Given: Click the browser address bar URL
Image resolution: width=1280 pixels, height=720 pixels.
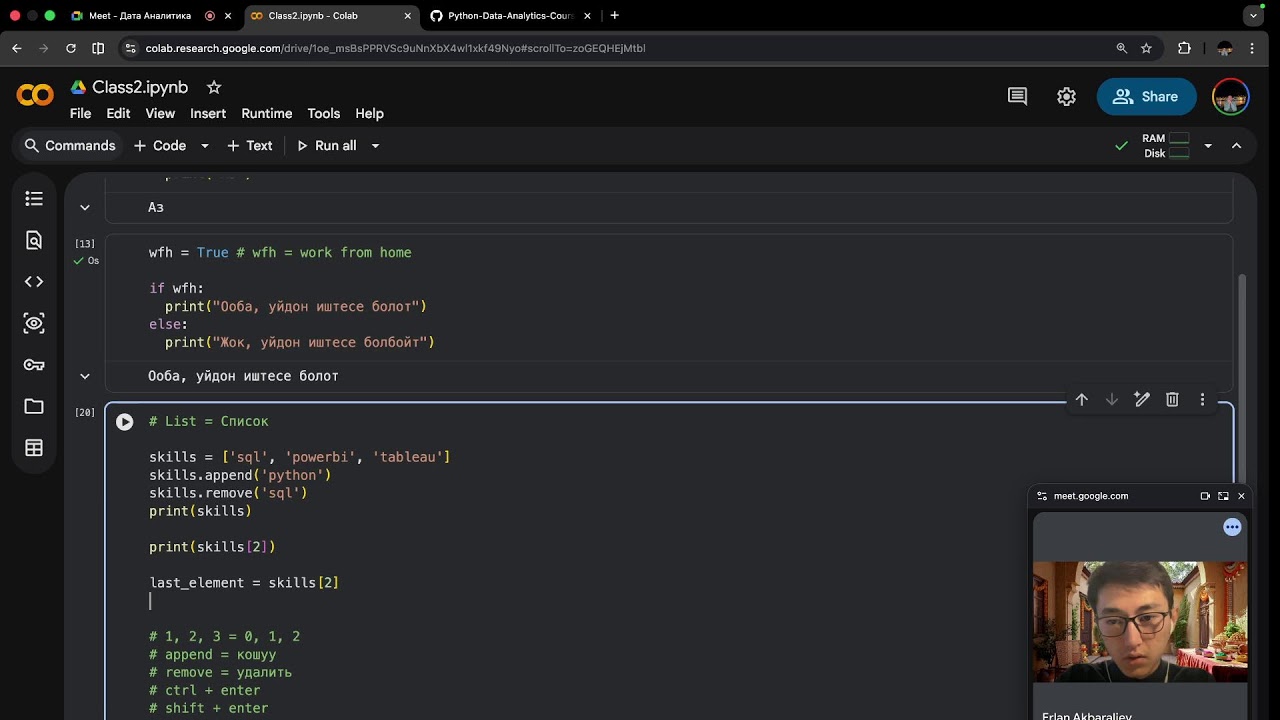Looking at the screenshot, I should point(395,48).
